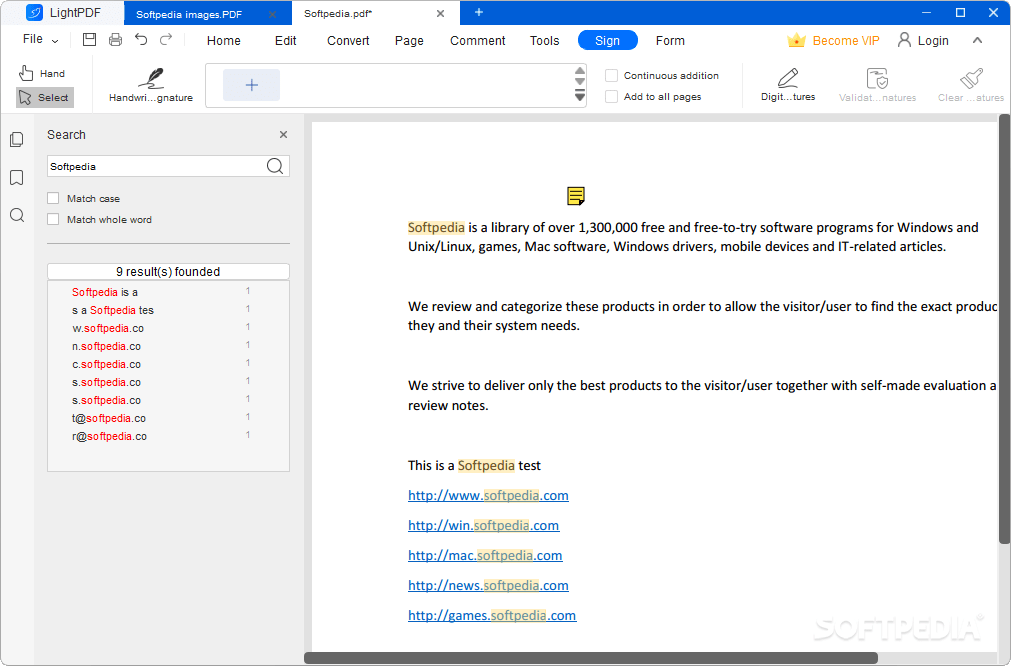This screenshot has height=666, width=1011.
Task: Enable Match case in search
Action: (x=53, y=198)
